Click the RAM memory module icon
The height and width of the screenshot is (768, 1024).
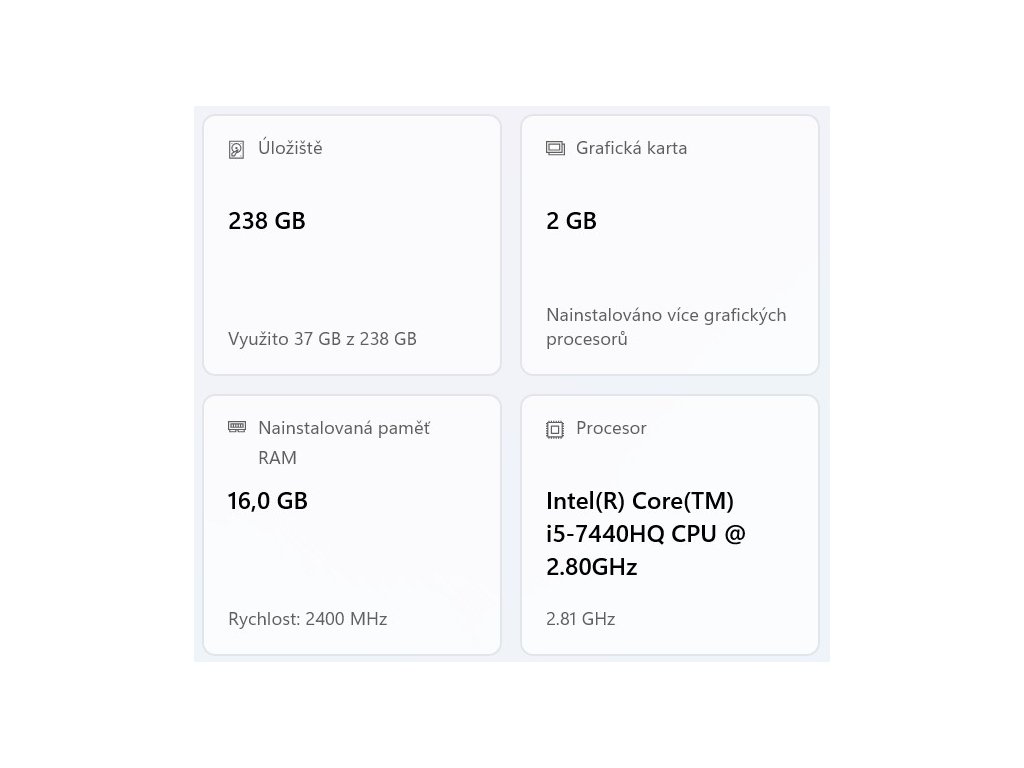237,426
